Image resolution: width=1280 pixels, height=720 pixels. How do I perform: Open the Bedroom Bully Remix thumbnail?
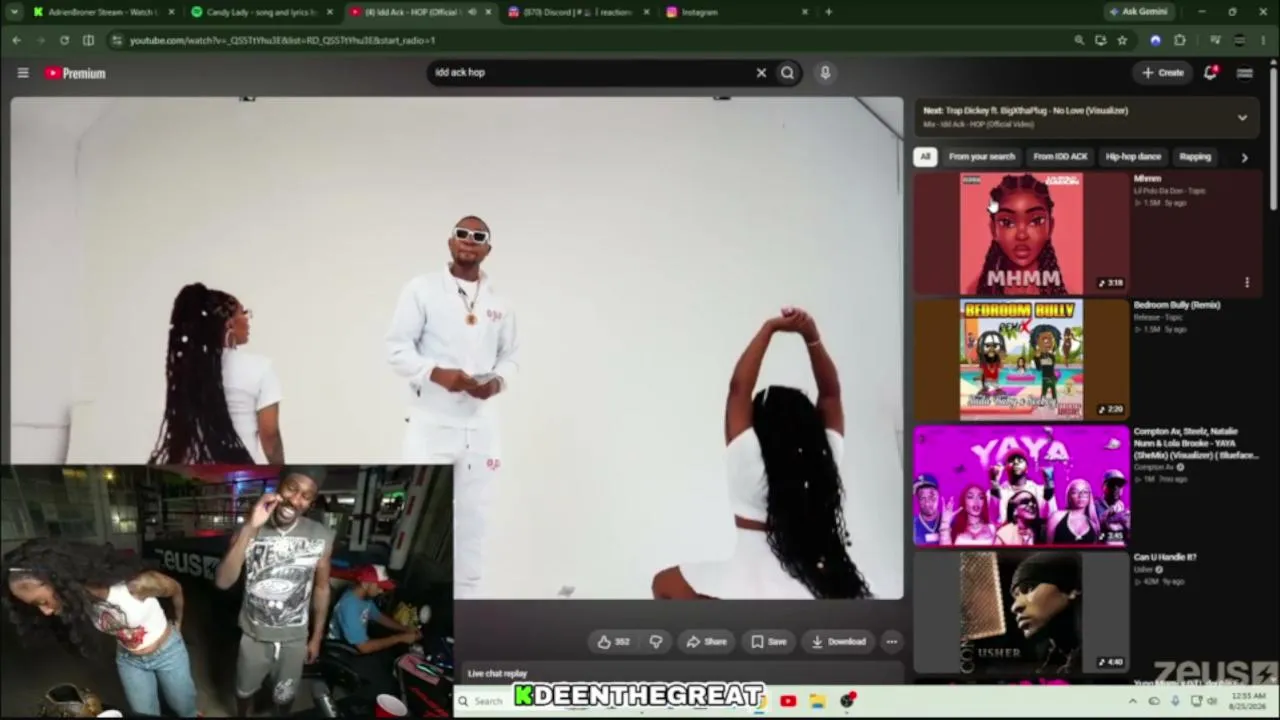(1021, 360)
